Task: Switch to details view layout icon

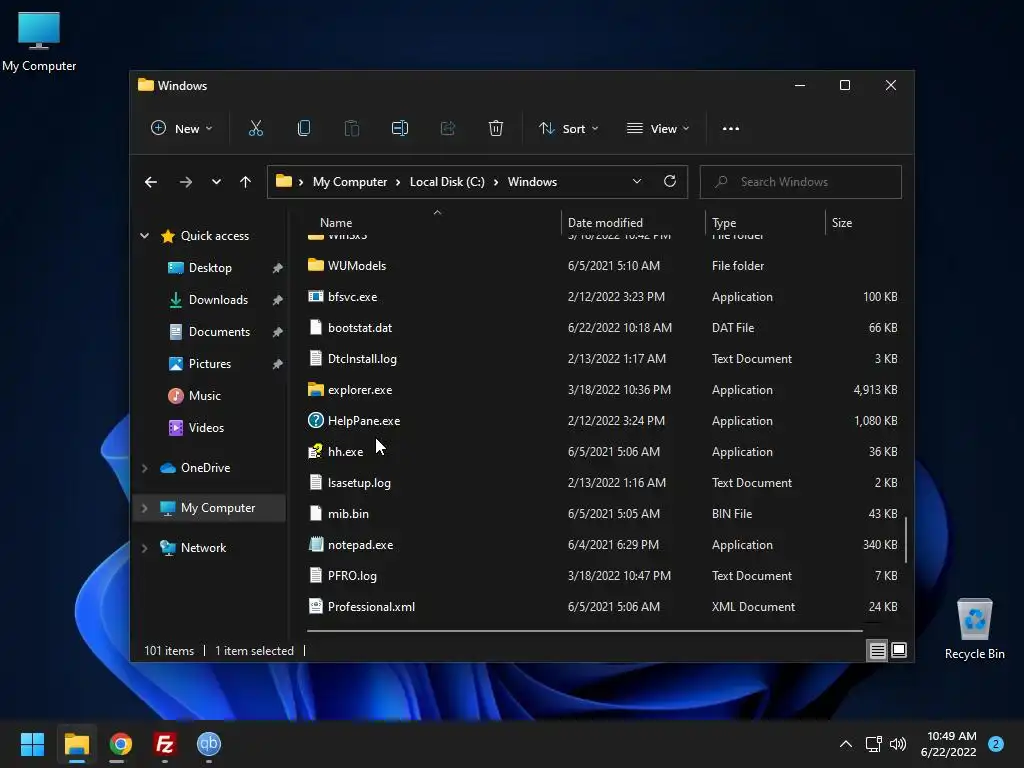Action: click(x=877, y=650)
